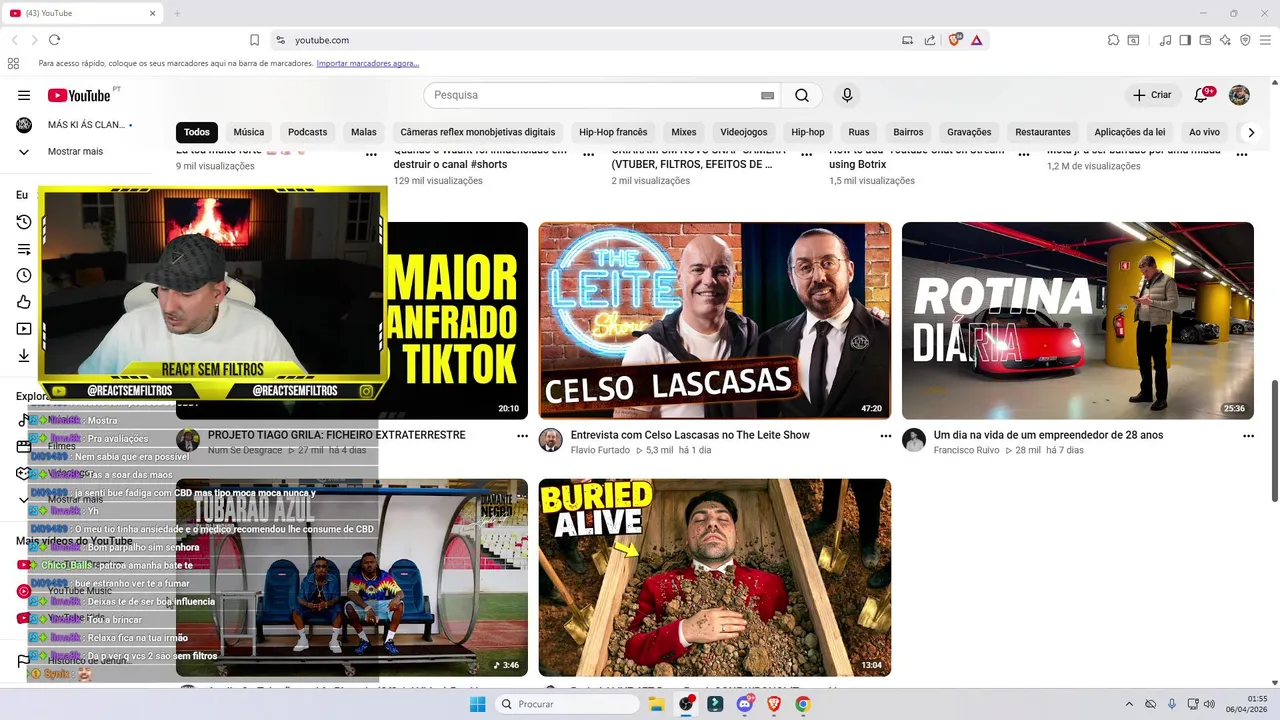Image resolution: width=1280 pixels, height=720 pixels.
Task: Click view site information icon
Action: [x=280, y=40]
